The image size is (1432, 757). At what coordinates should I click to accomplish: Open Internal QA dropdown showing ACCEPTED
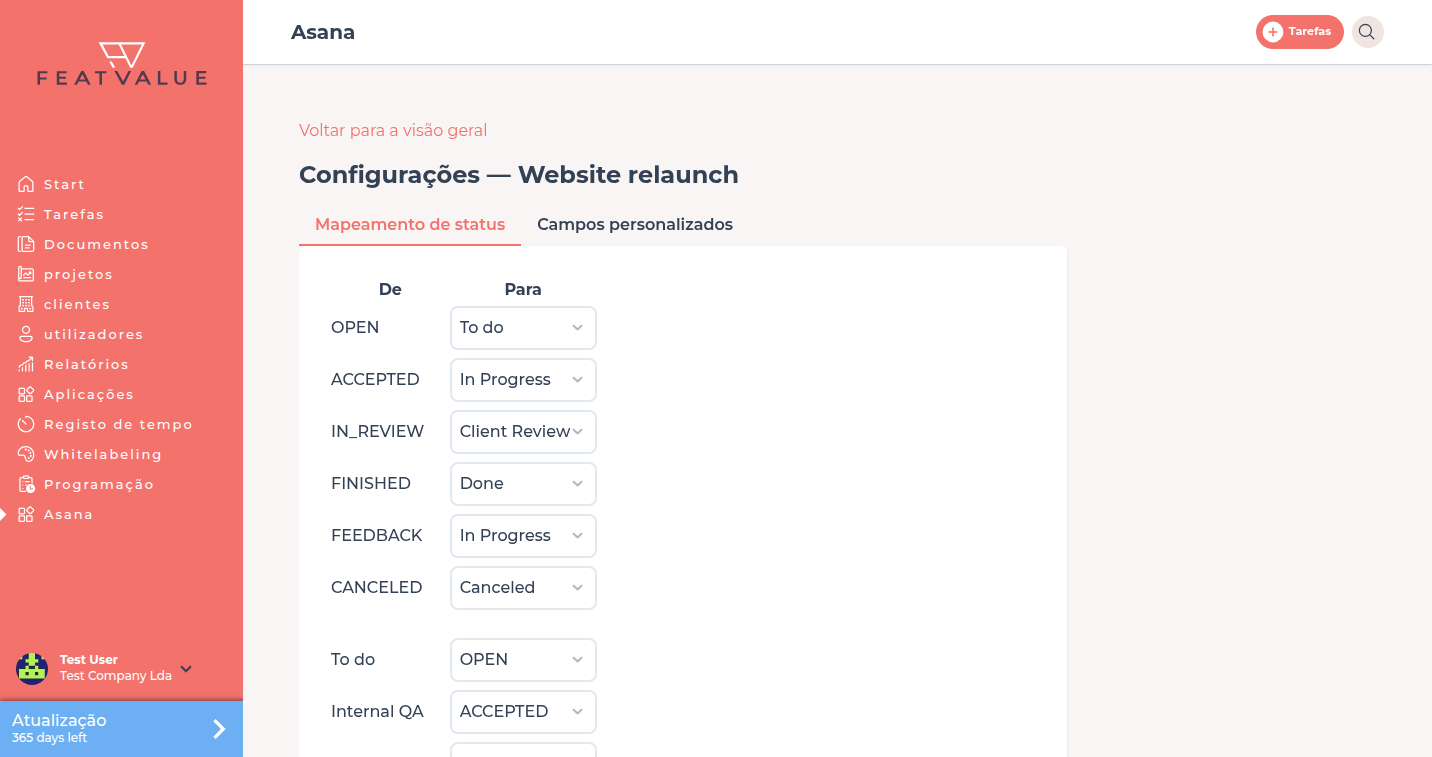pyautogui.click(x=523, y=712)
